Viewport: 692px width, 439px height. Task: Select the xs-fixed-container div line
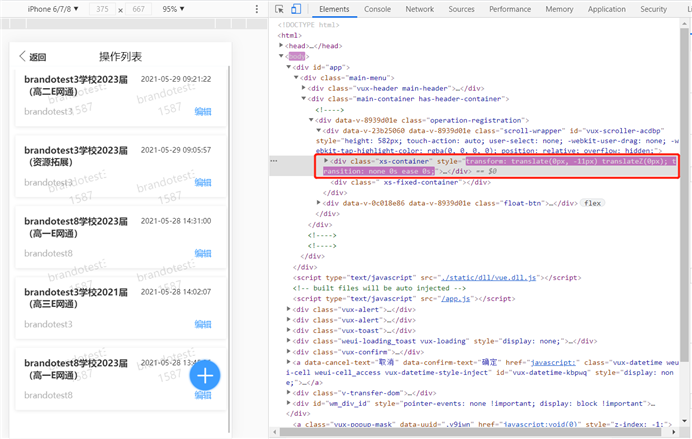click(410, 182)
